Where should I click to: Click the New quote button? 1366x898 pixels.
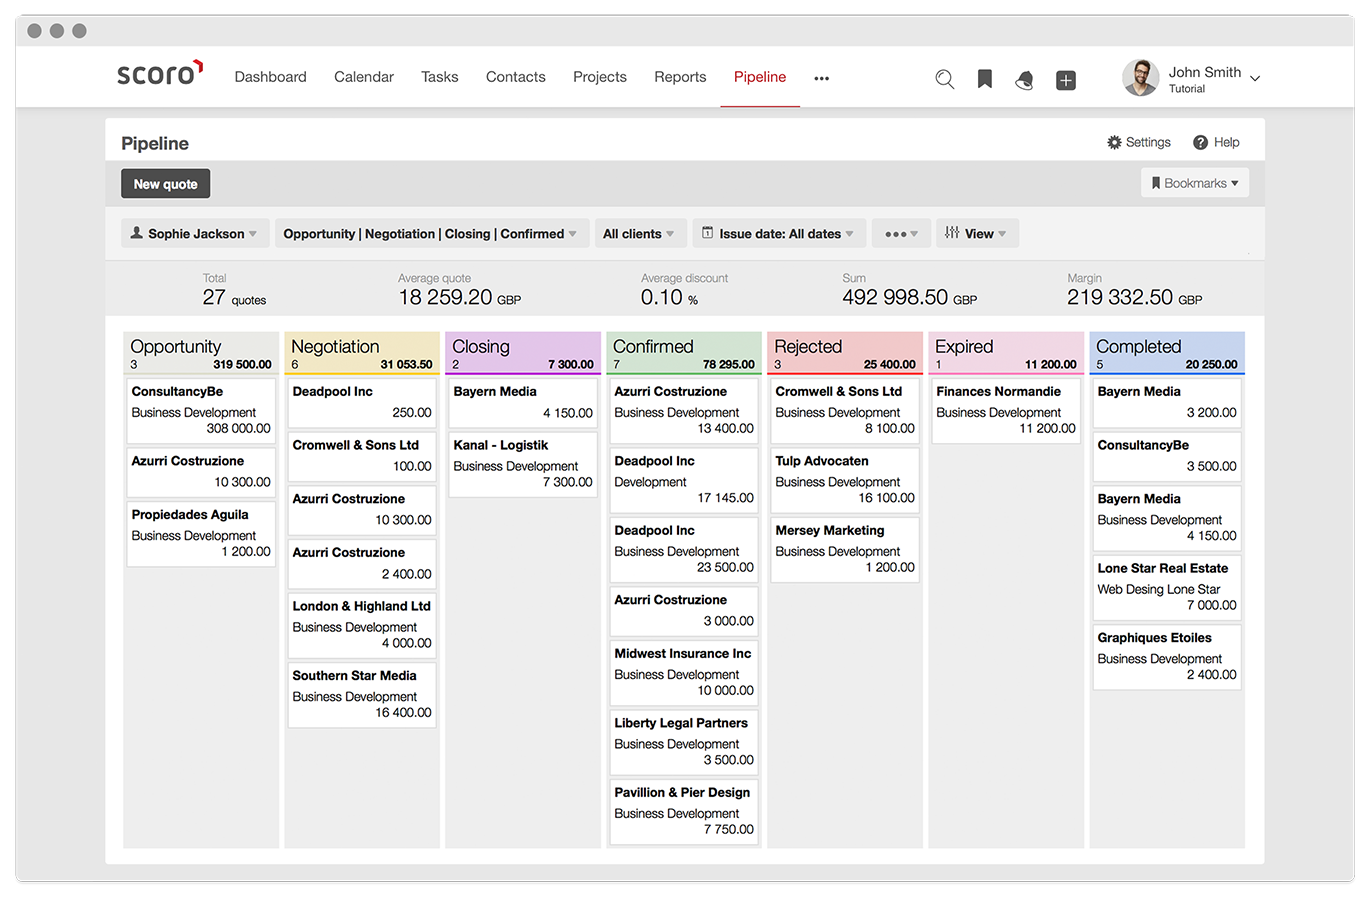pos(166,184)
